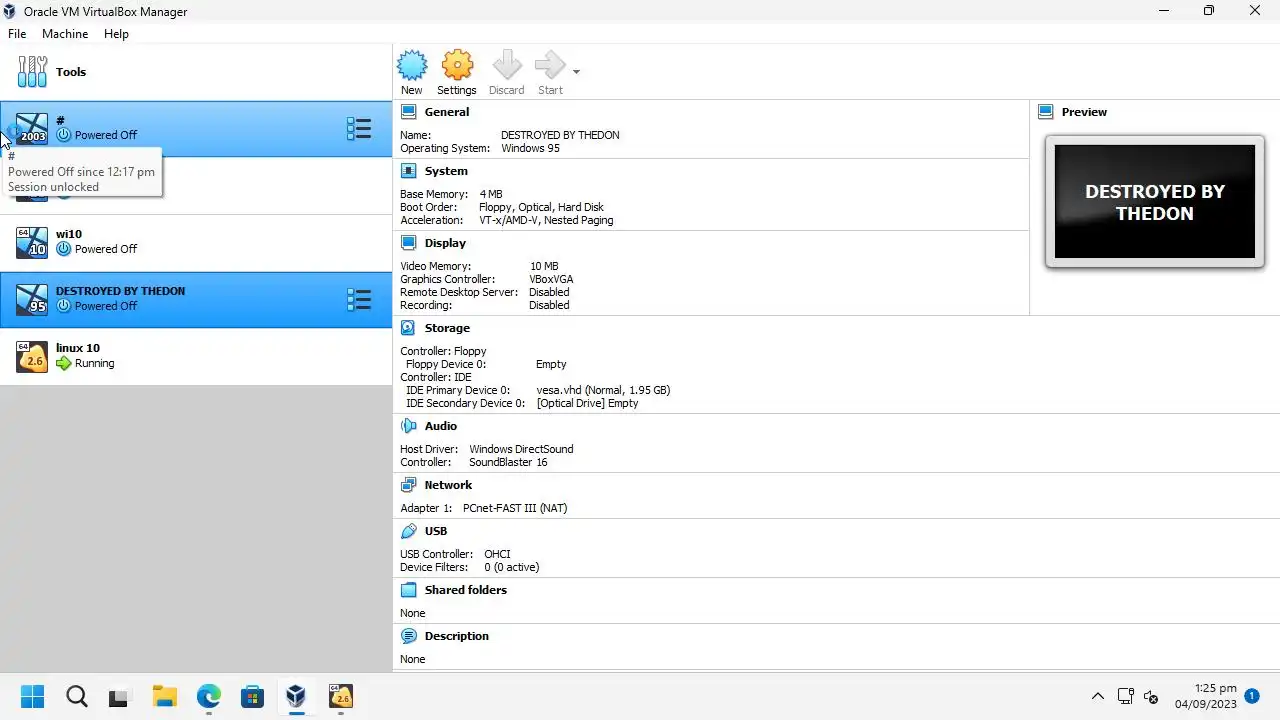This screenshot has width=1280, height=720.
Task: Click the Discard toolbar button
Action: tap(507, 73)
